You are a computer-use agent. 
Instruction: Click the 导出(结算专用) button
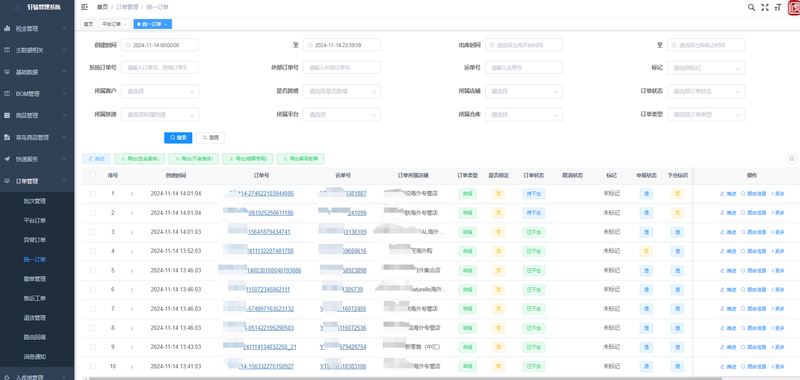click(248, 159)
